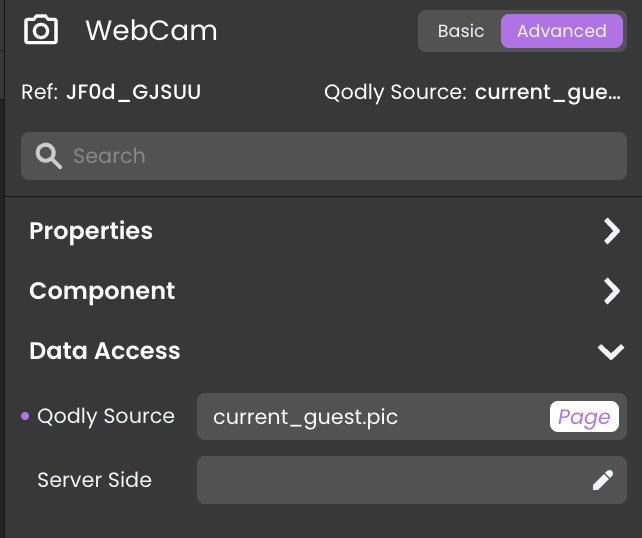Click the Data Access section heading

105,351
